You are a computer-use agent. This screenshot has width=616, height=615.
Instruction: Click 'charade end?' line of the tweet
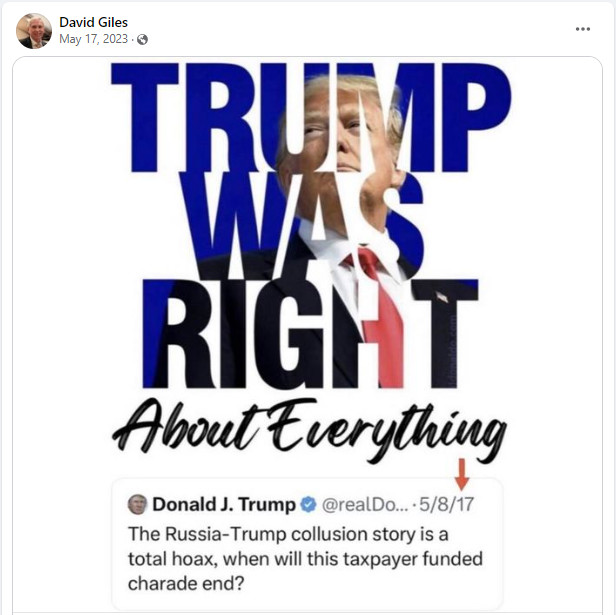click(186, 584)
